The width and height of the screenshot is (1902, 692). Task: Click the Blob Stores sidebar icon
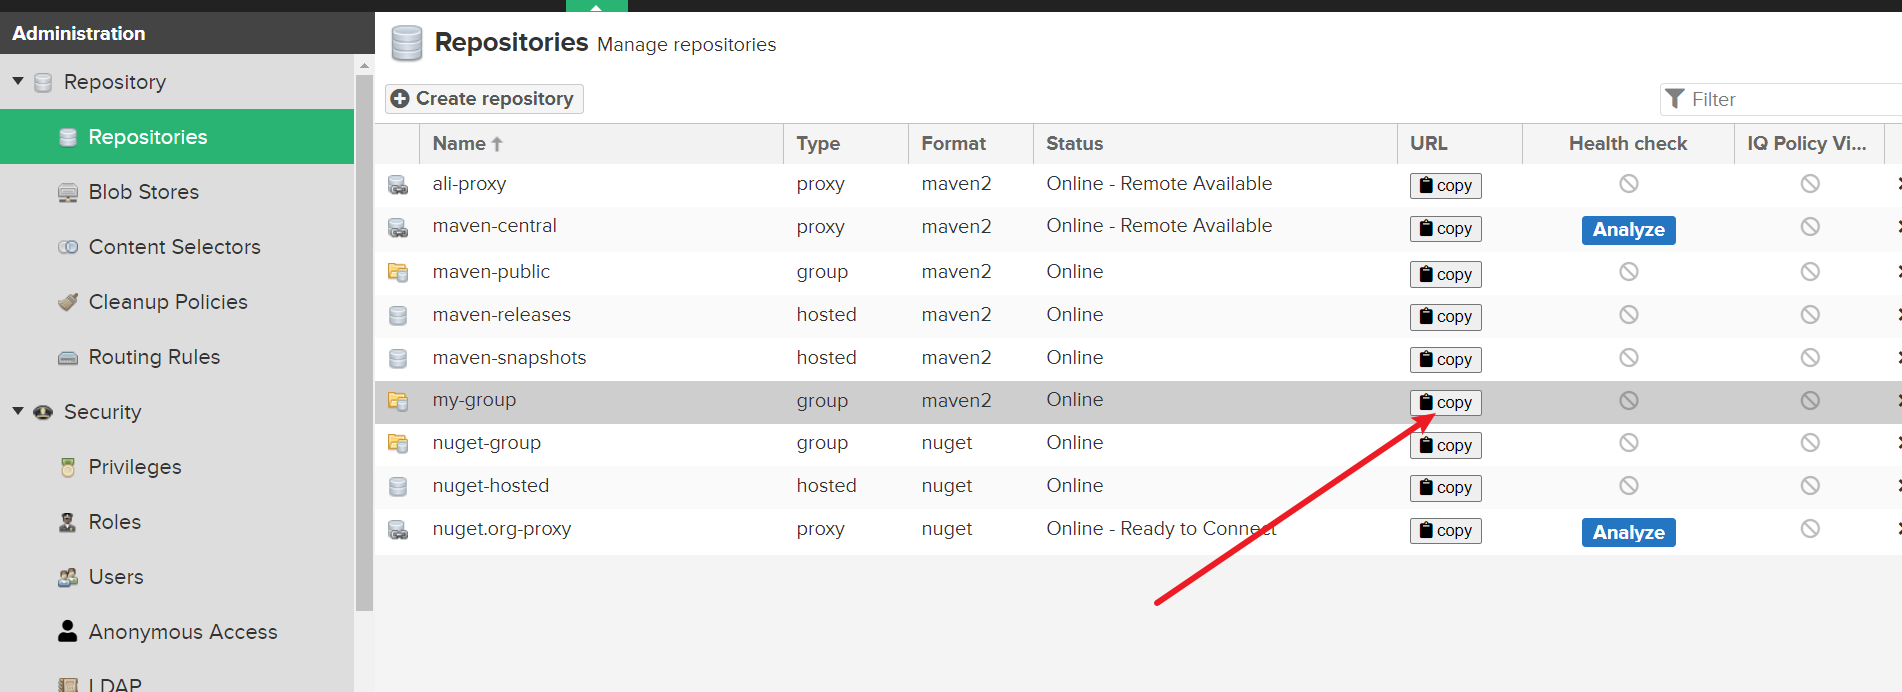[x=68, y=193]
